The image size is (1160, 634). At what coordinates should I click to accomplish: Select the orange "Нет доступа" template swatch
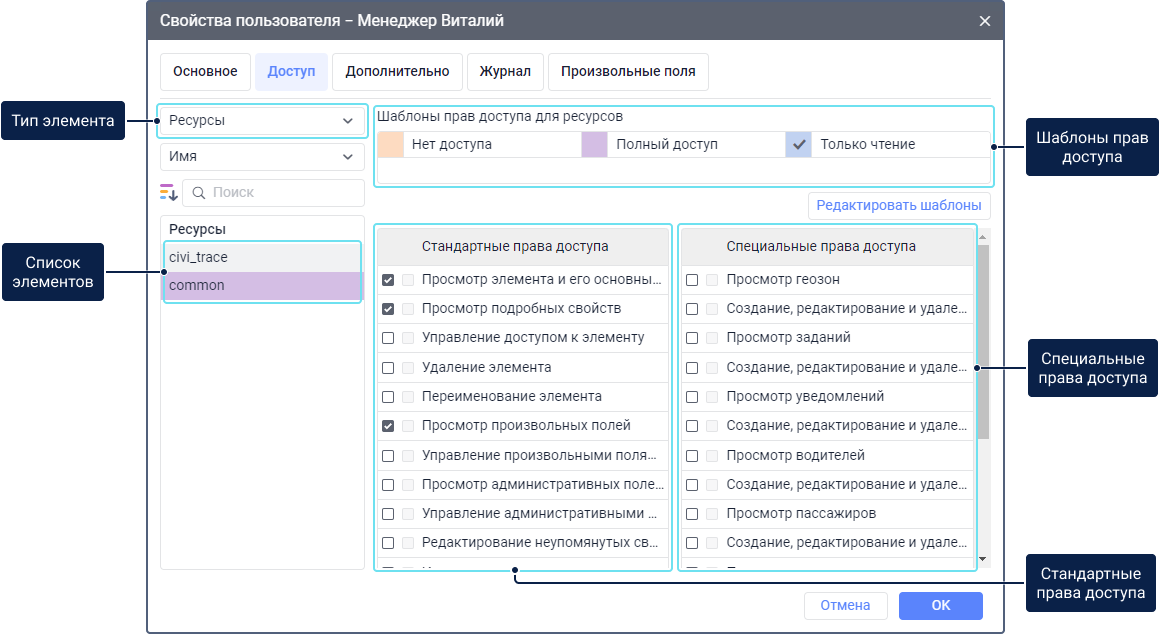click(391, 144)
